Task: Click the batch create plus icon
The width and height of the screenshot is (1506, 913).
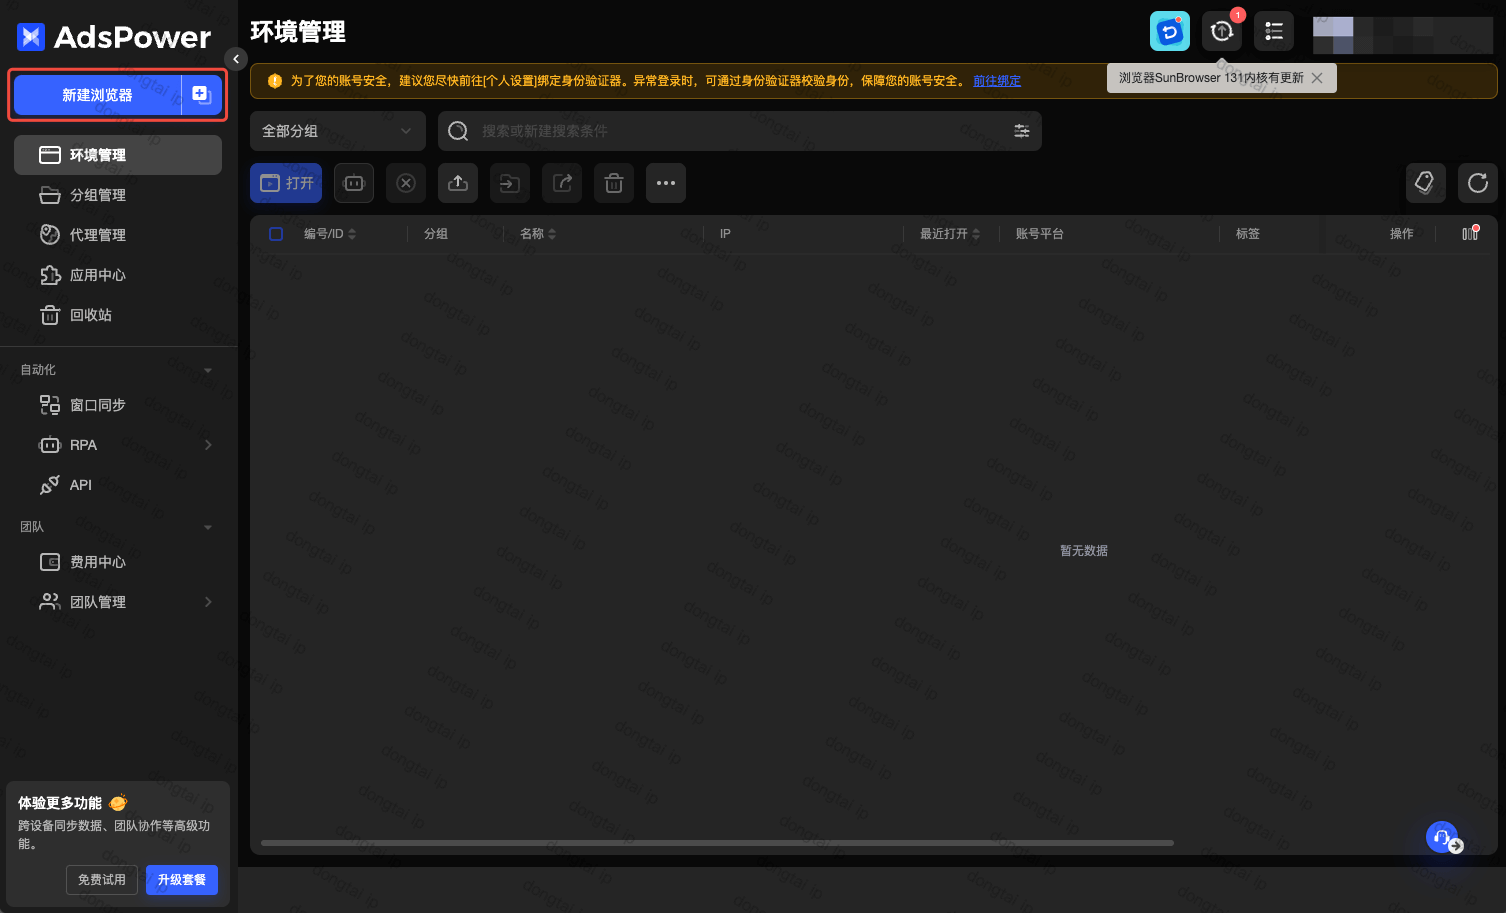Action: [x=201, y=95]
